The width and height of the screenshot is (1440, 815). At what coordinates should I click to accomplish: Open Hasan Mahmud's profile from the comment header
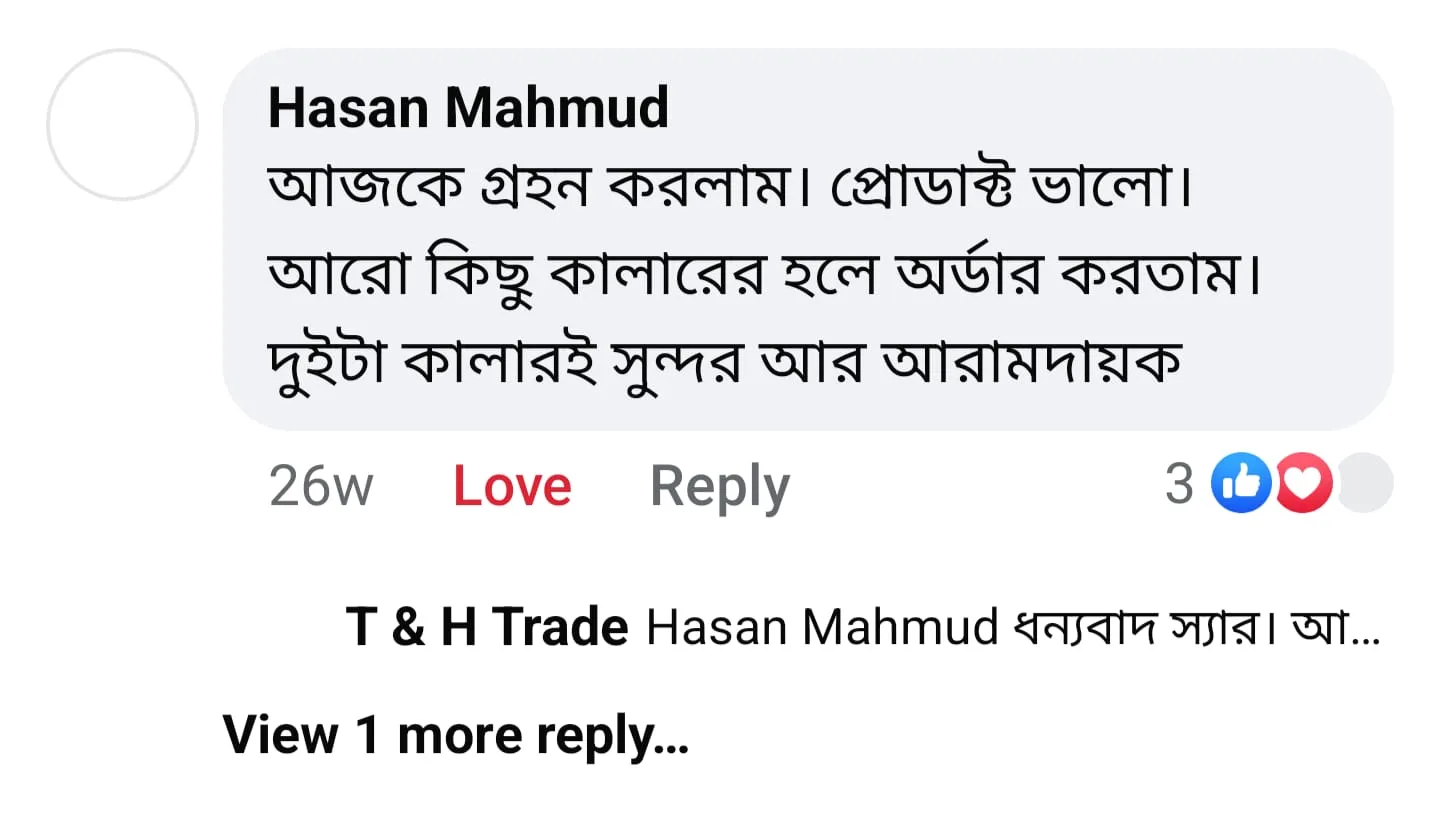point(468,107)
